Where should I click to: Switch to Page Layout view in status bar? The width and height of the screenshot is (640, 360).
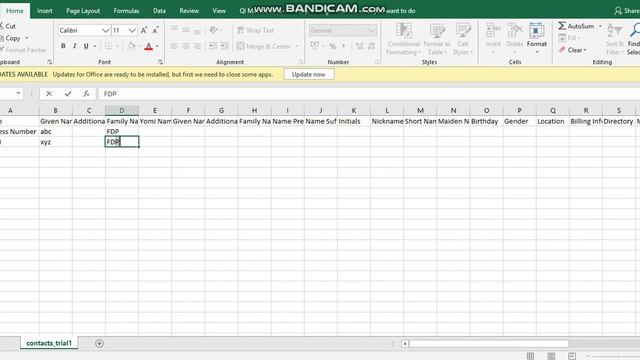551,356
